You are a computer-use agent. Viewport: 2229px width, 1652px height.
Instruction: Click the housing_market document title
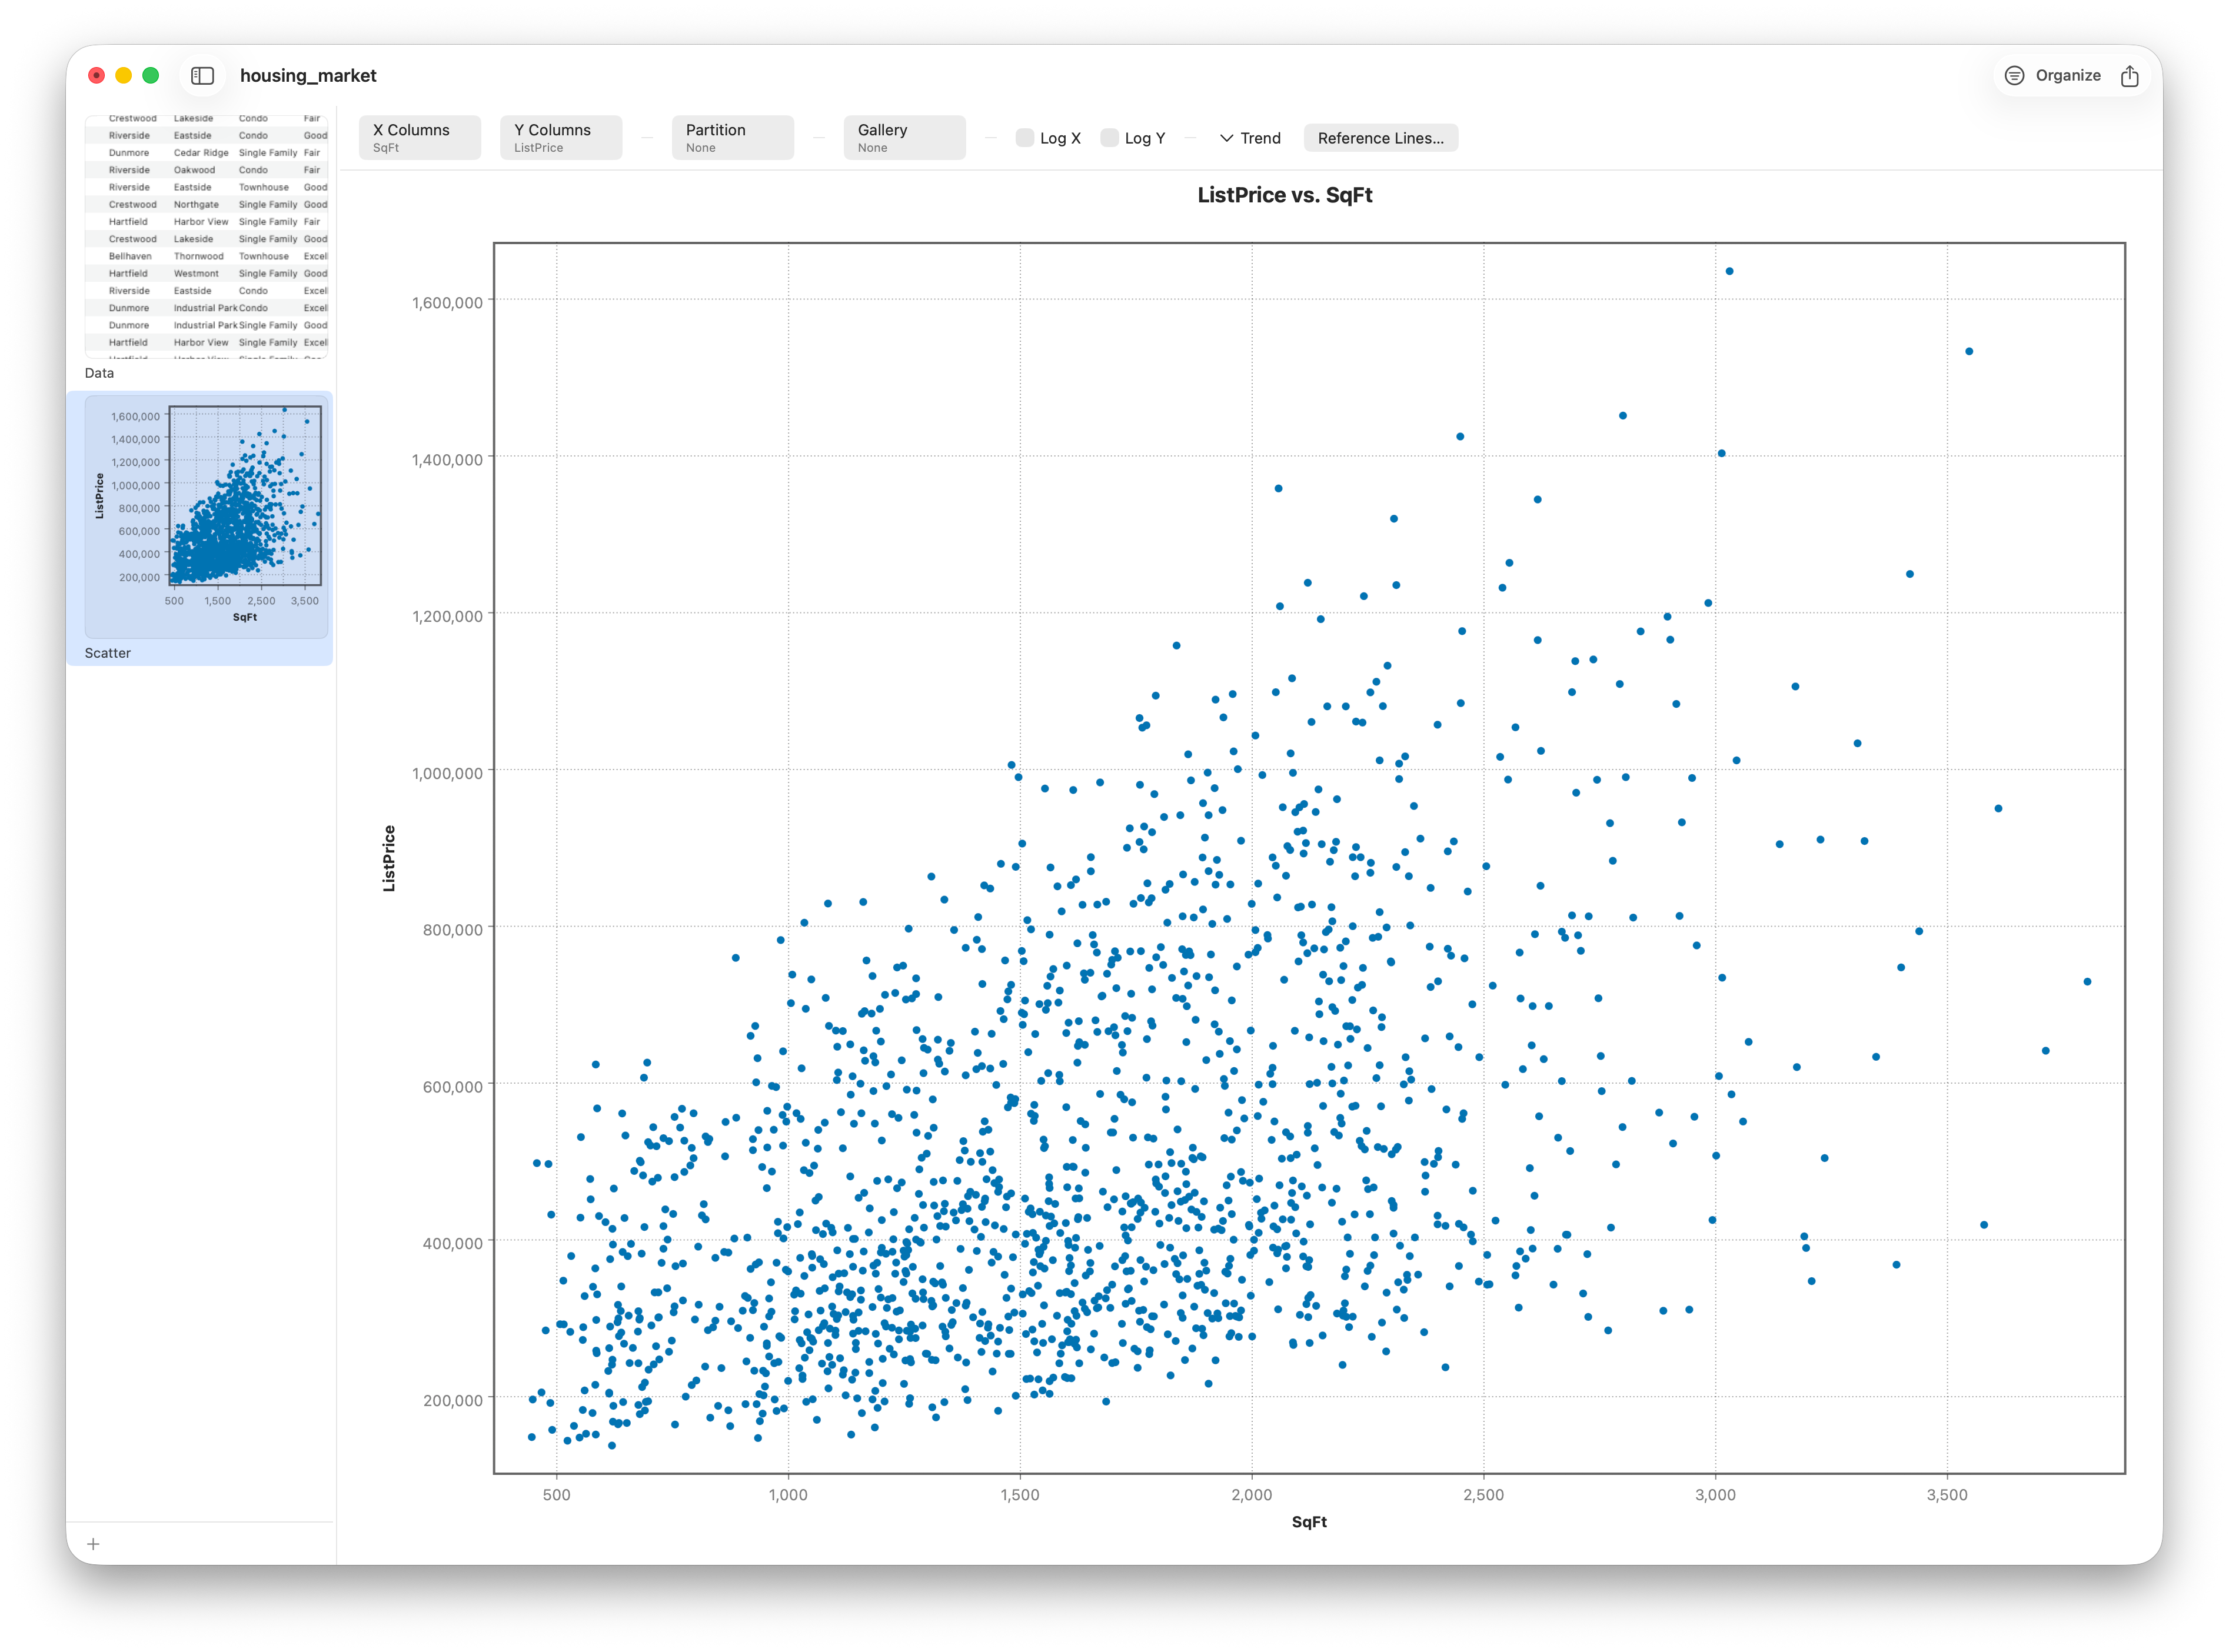pyautogui.click(x=308, y=76)
